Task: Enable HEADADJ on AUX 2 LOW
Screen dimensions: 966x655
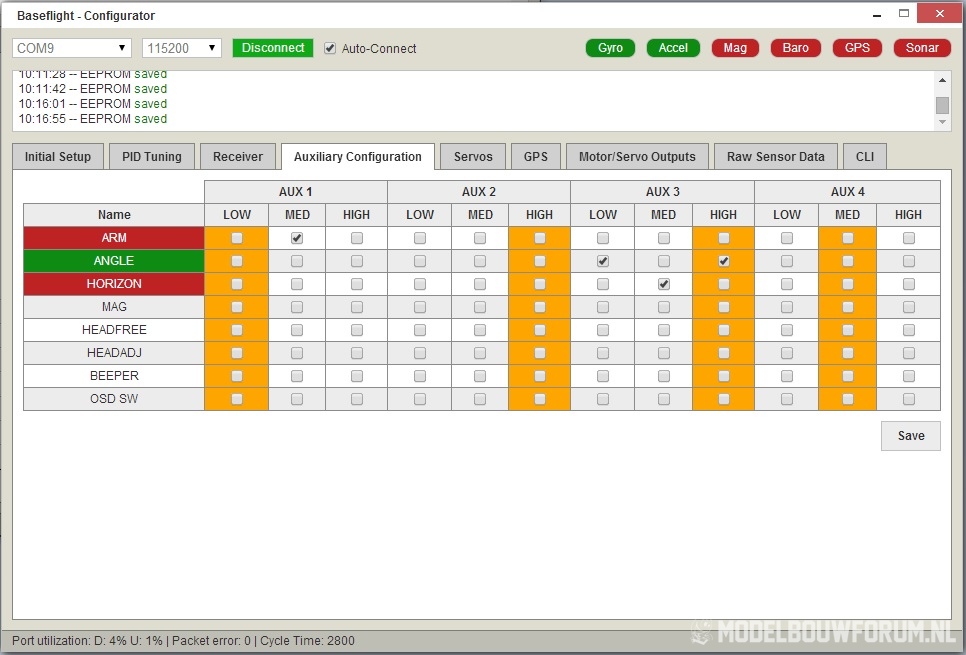Action: [420, 353]
